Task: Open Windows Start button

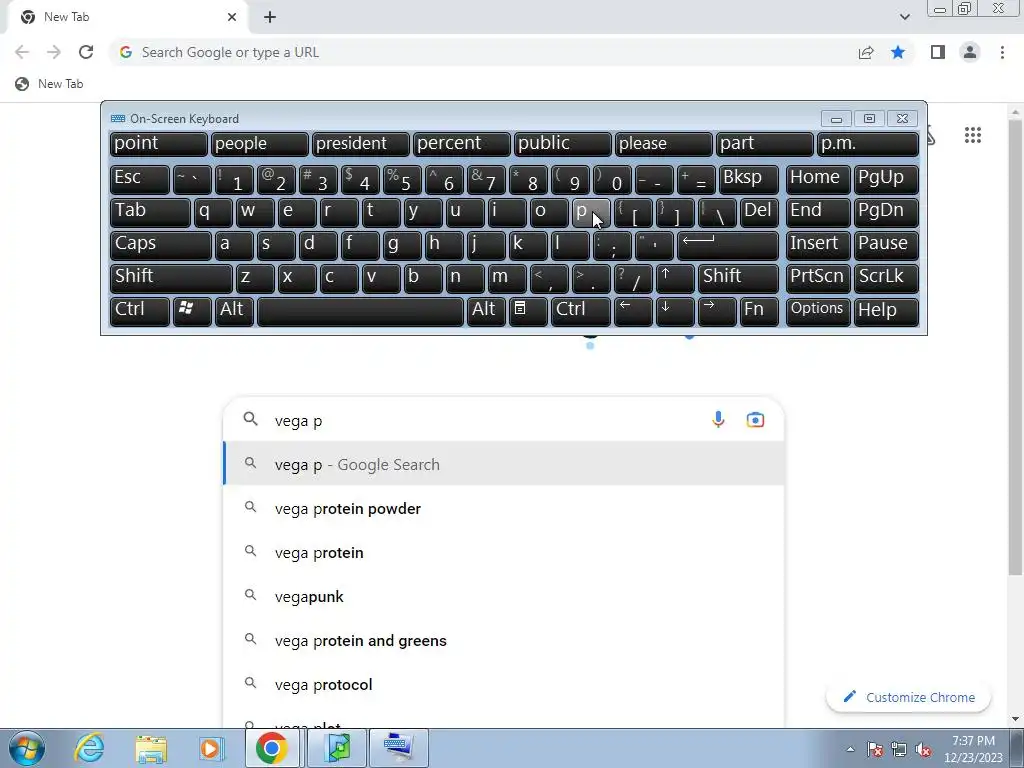Action: click(x=27, y=748)
